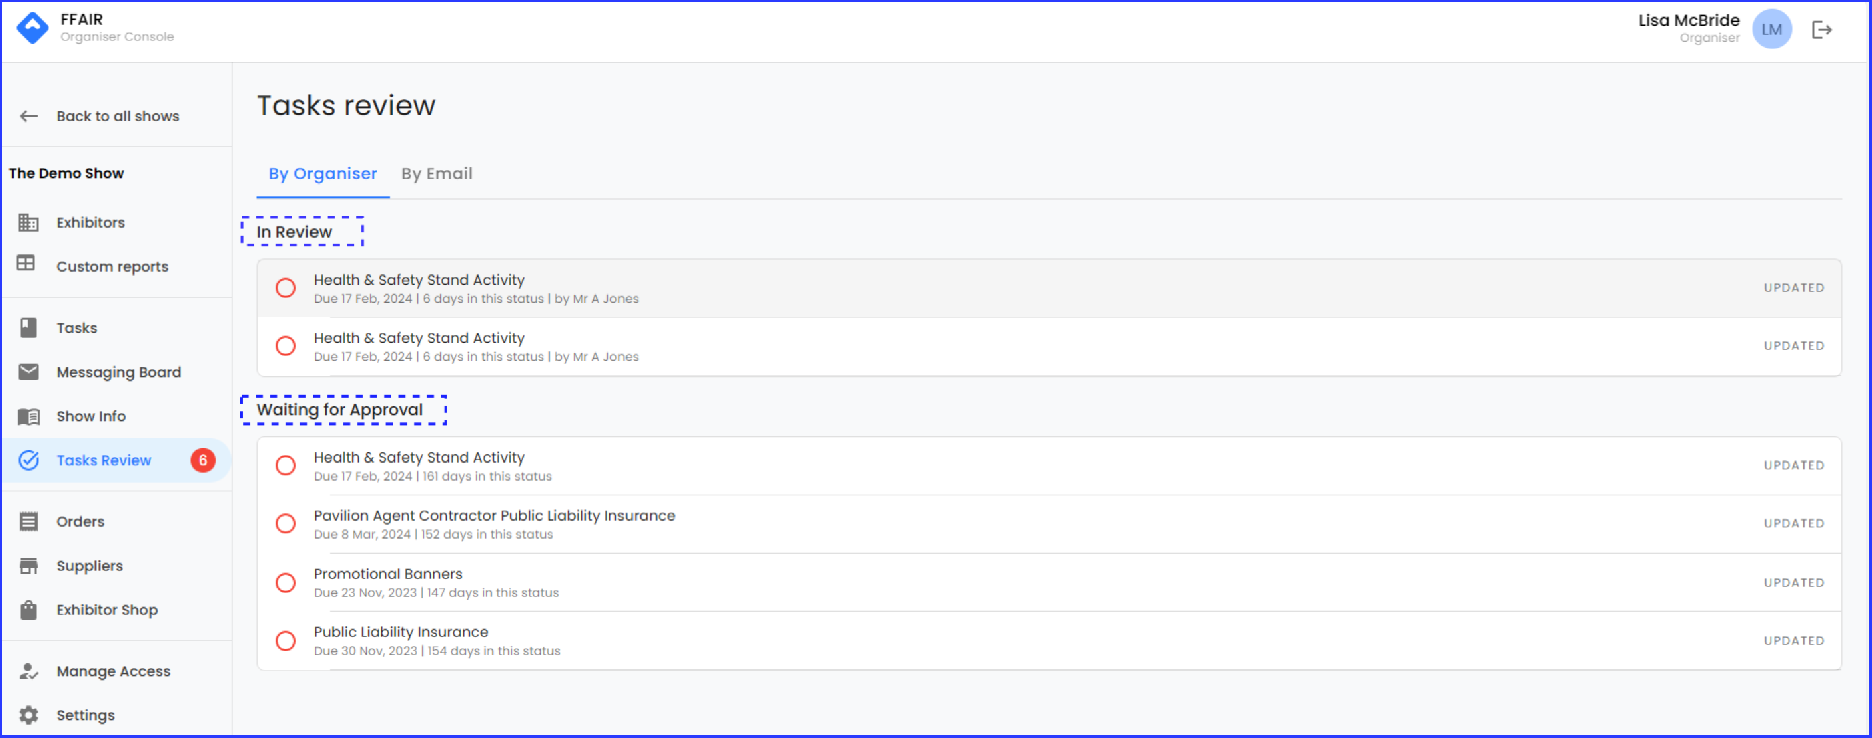The image size is (1872, 738).
Task: Open Manage Access via its person icon
Action: pyautogui.click(x=29, y=672)
